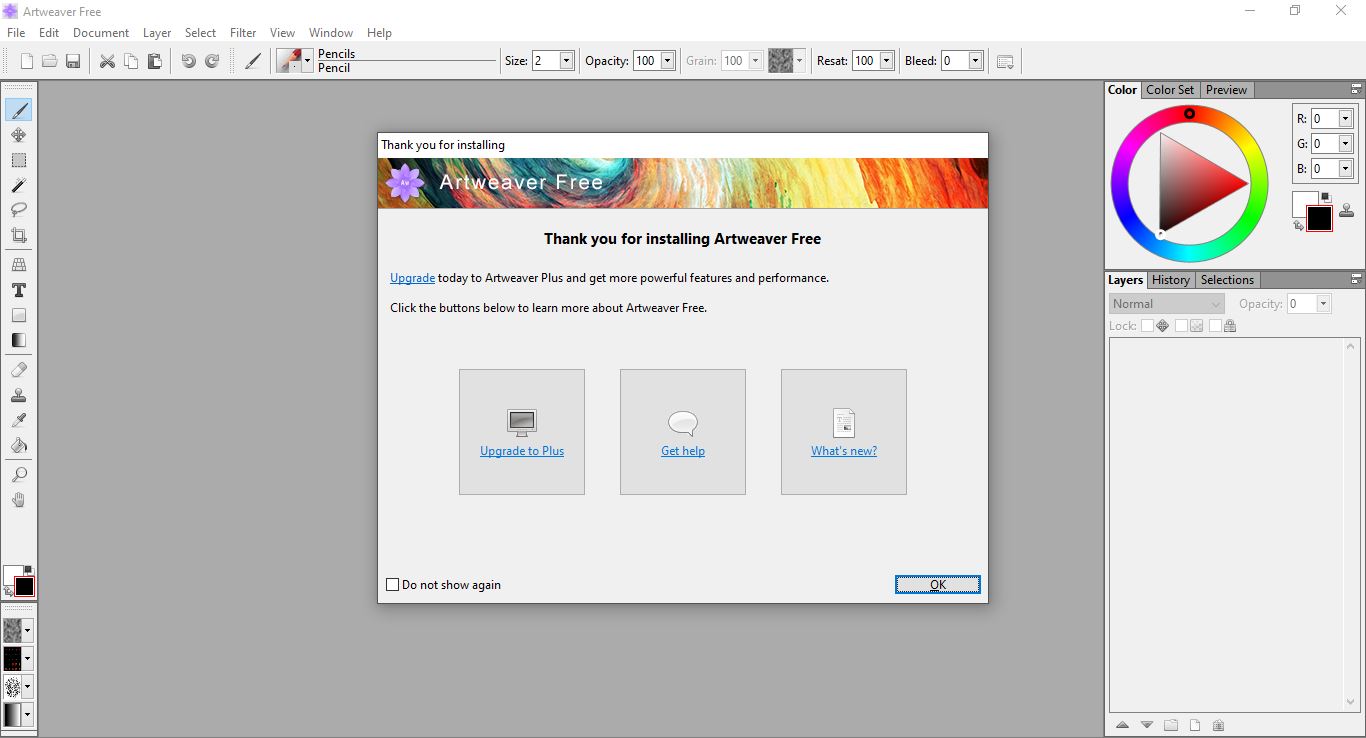
Task: Switch to the History tab
Action: click(1170, 280)
